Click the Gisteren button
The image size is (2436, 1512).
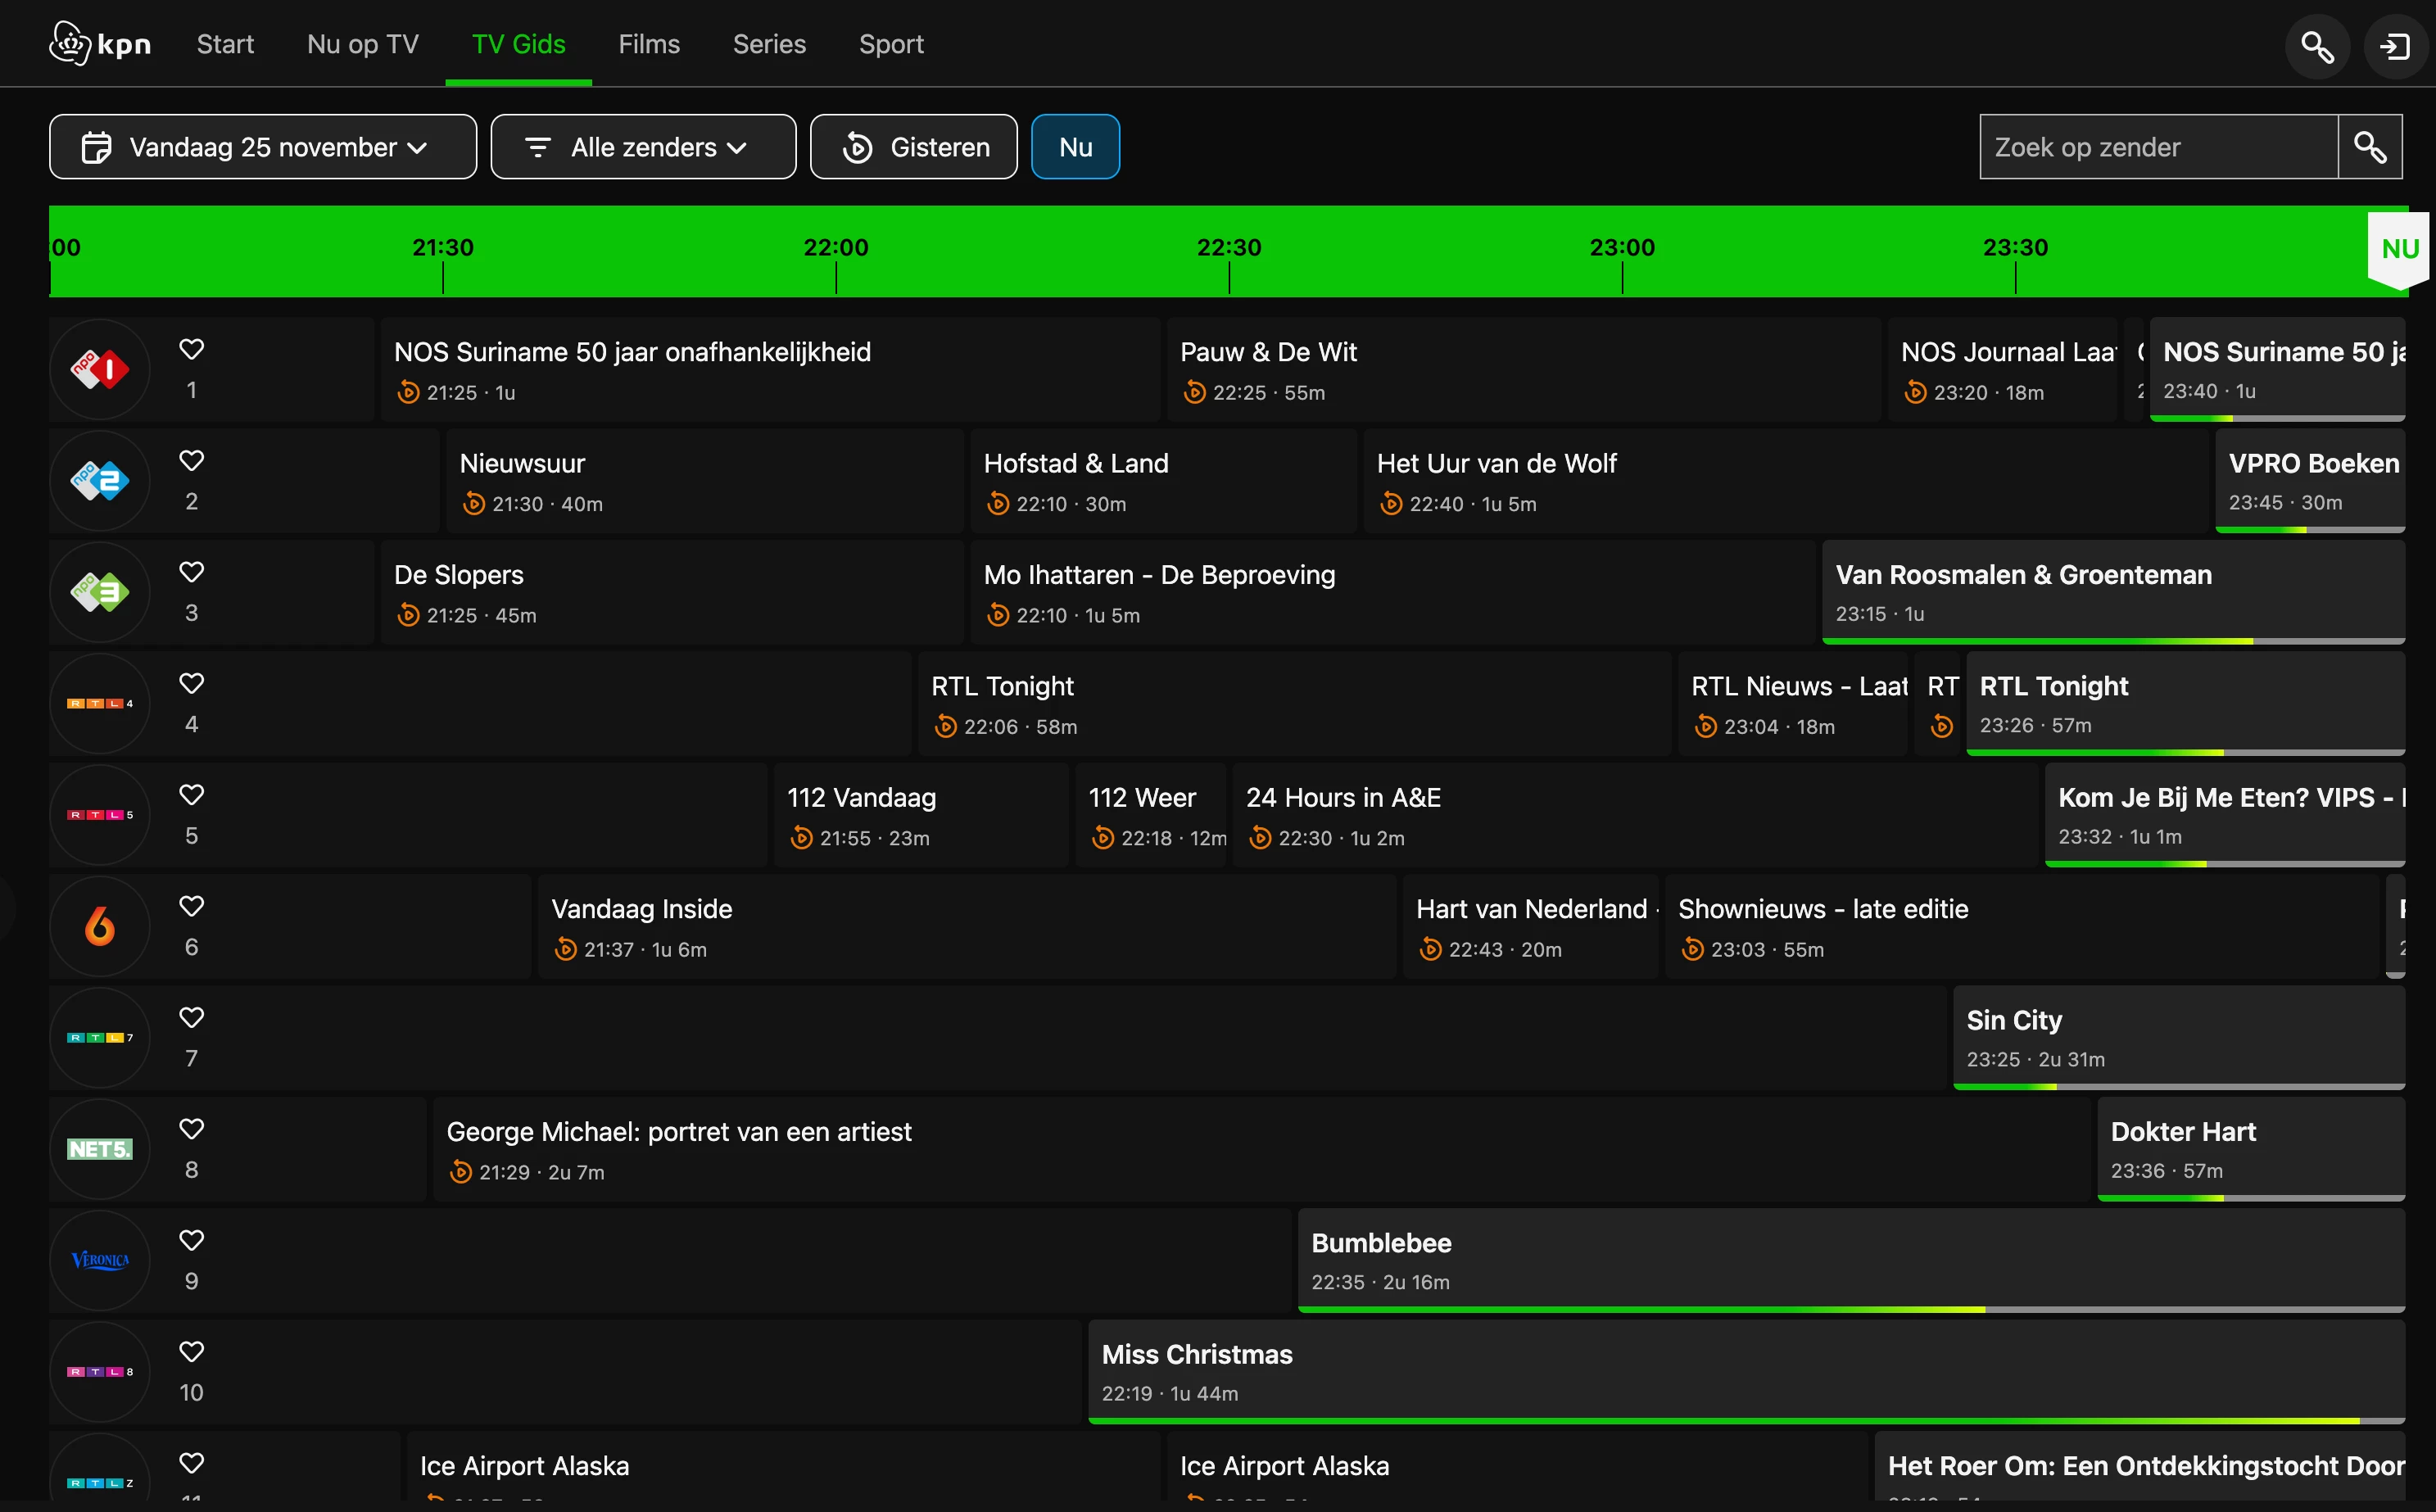[913, 147]
